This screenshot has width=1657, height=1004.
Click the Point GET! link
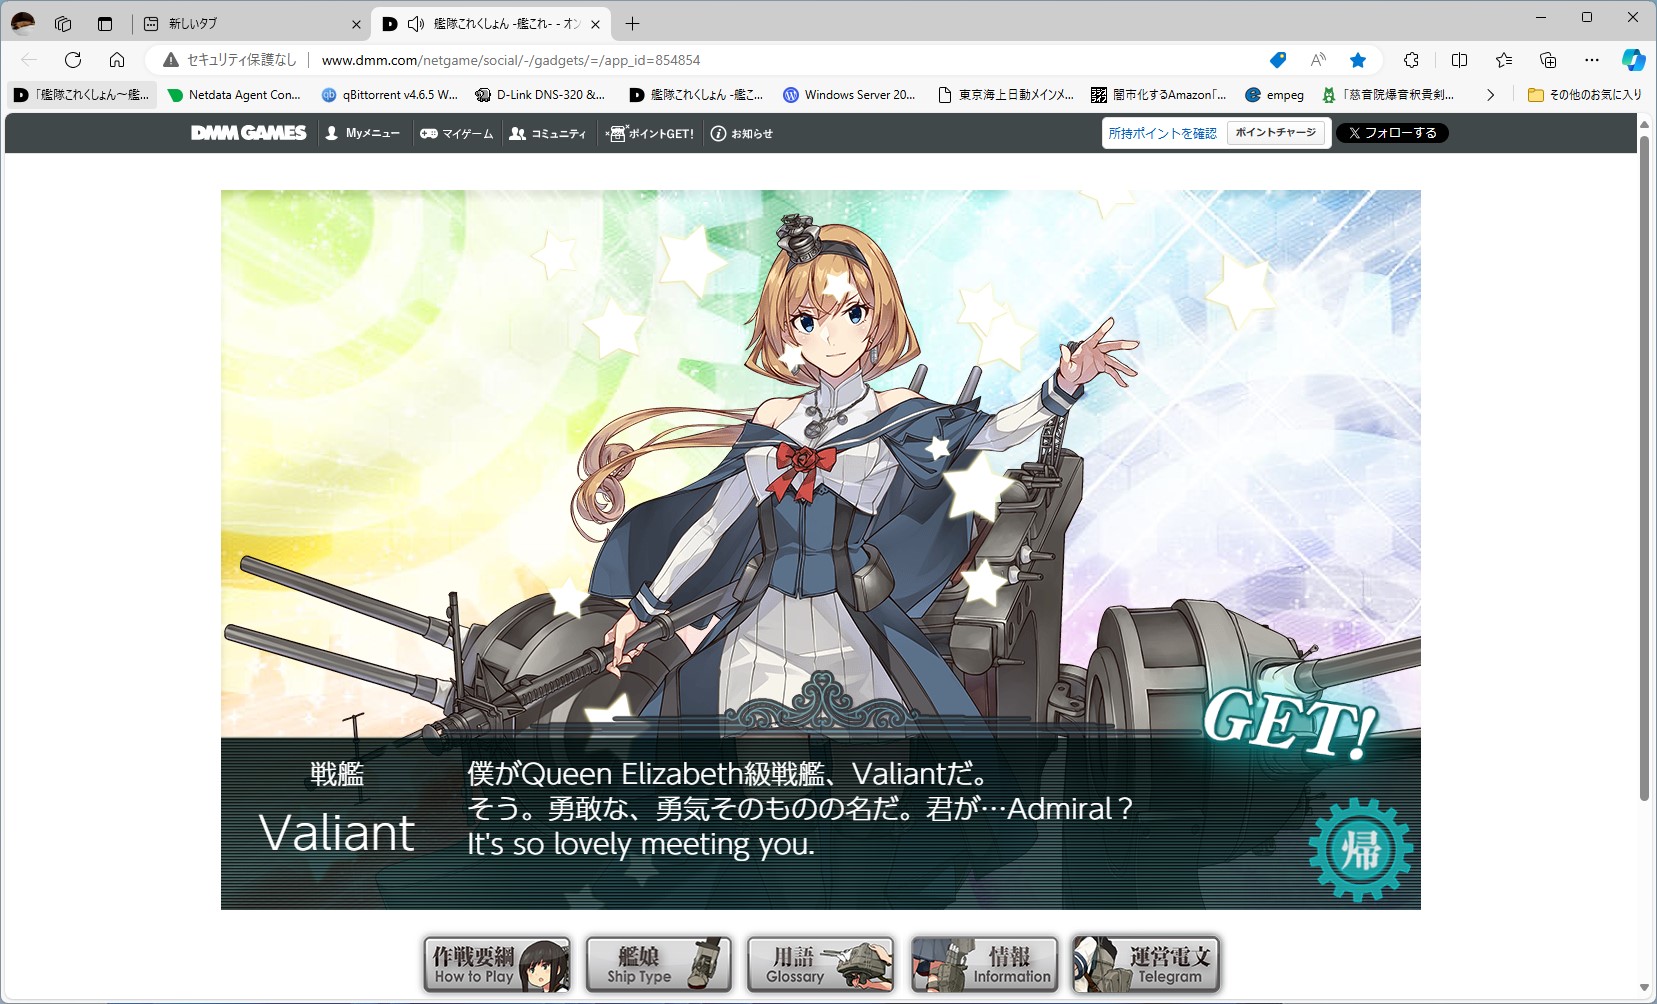[651, 133]
